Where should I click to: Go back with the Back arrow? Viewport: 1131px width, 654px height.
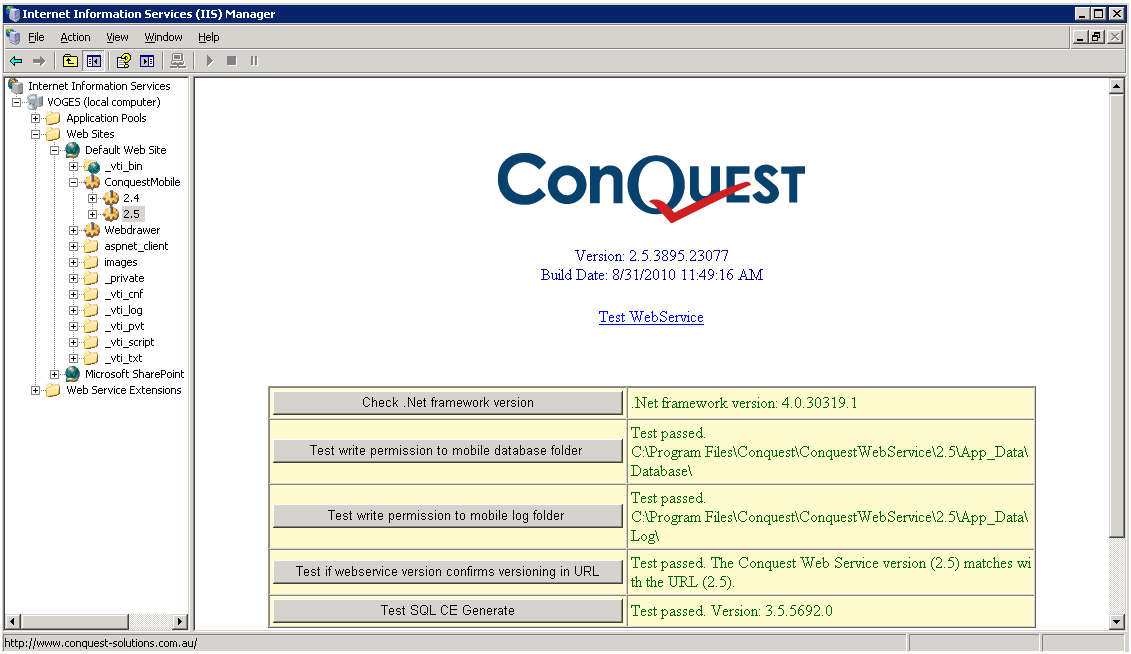tap(16, 61)
